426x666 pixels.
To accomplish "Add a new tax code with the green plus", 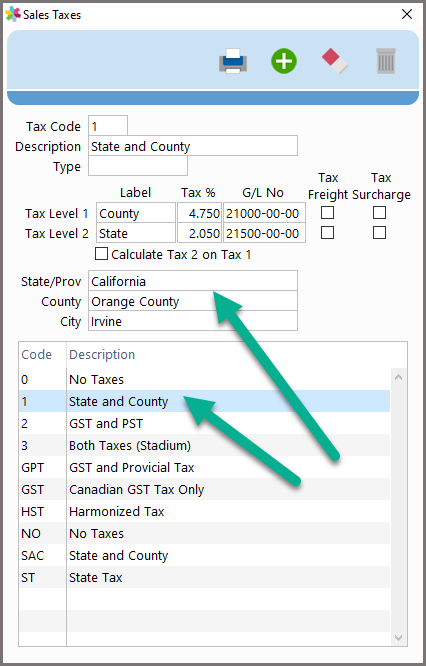I will click(284, 61).
